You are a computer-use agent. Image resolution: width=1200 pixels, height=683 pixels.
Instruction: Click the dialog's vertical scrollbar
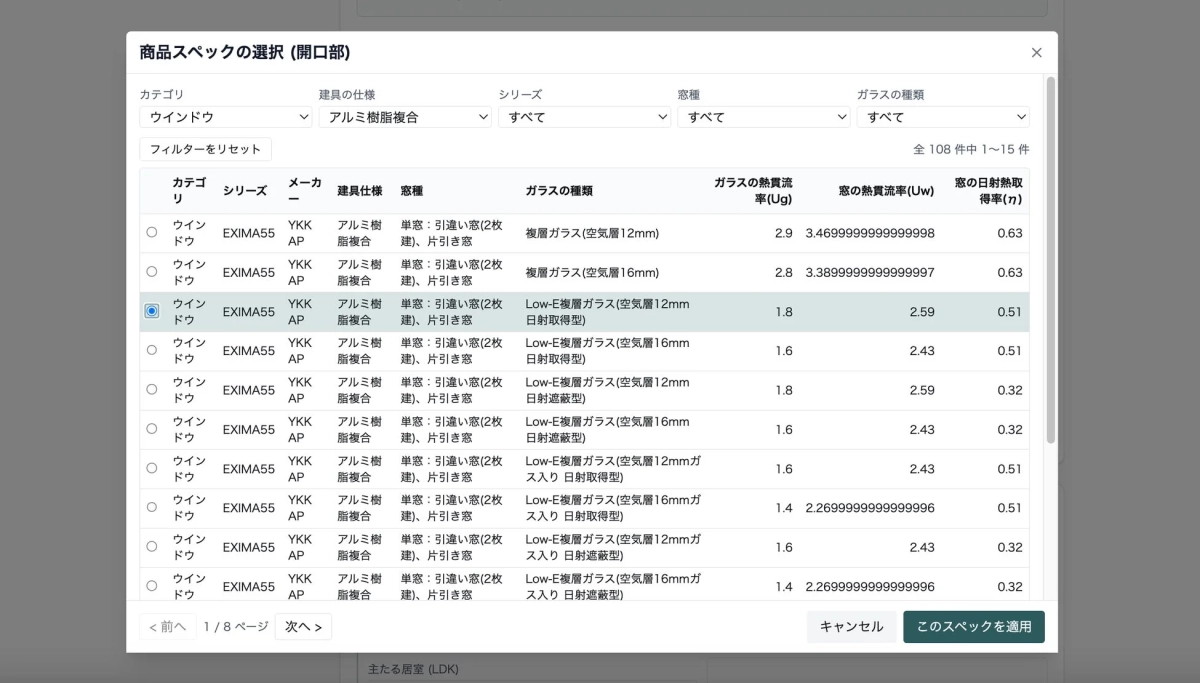pyautogui.click(x=1050, y=260)
